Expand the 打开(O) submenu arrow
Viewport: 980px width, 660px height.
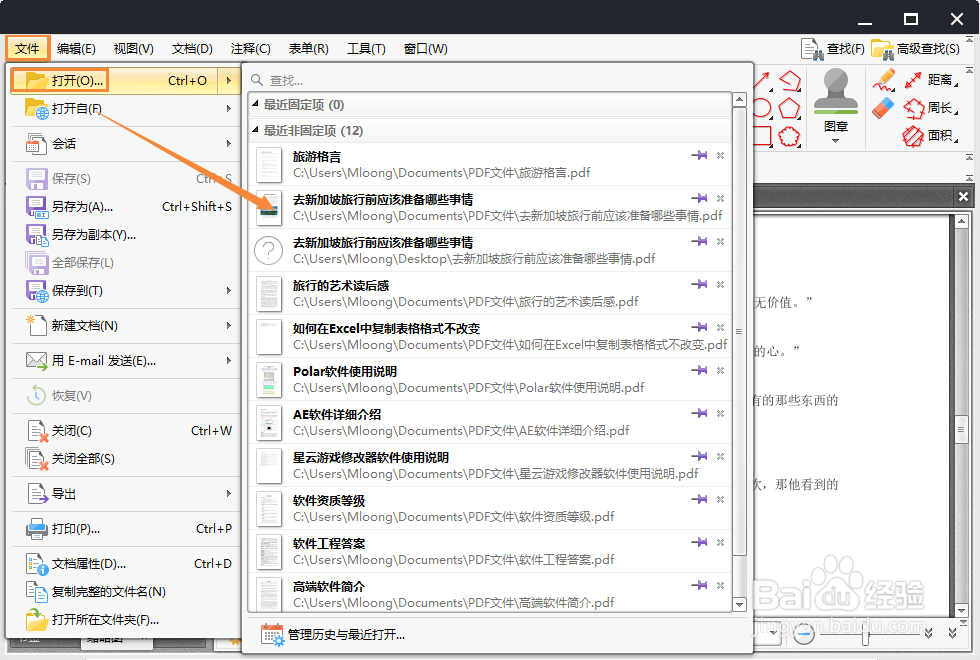(229, 80)
